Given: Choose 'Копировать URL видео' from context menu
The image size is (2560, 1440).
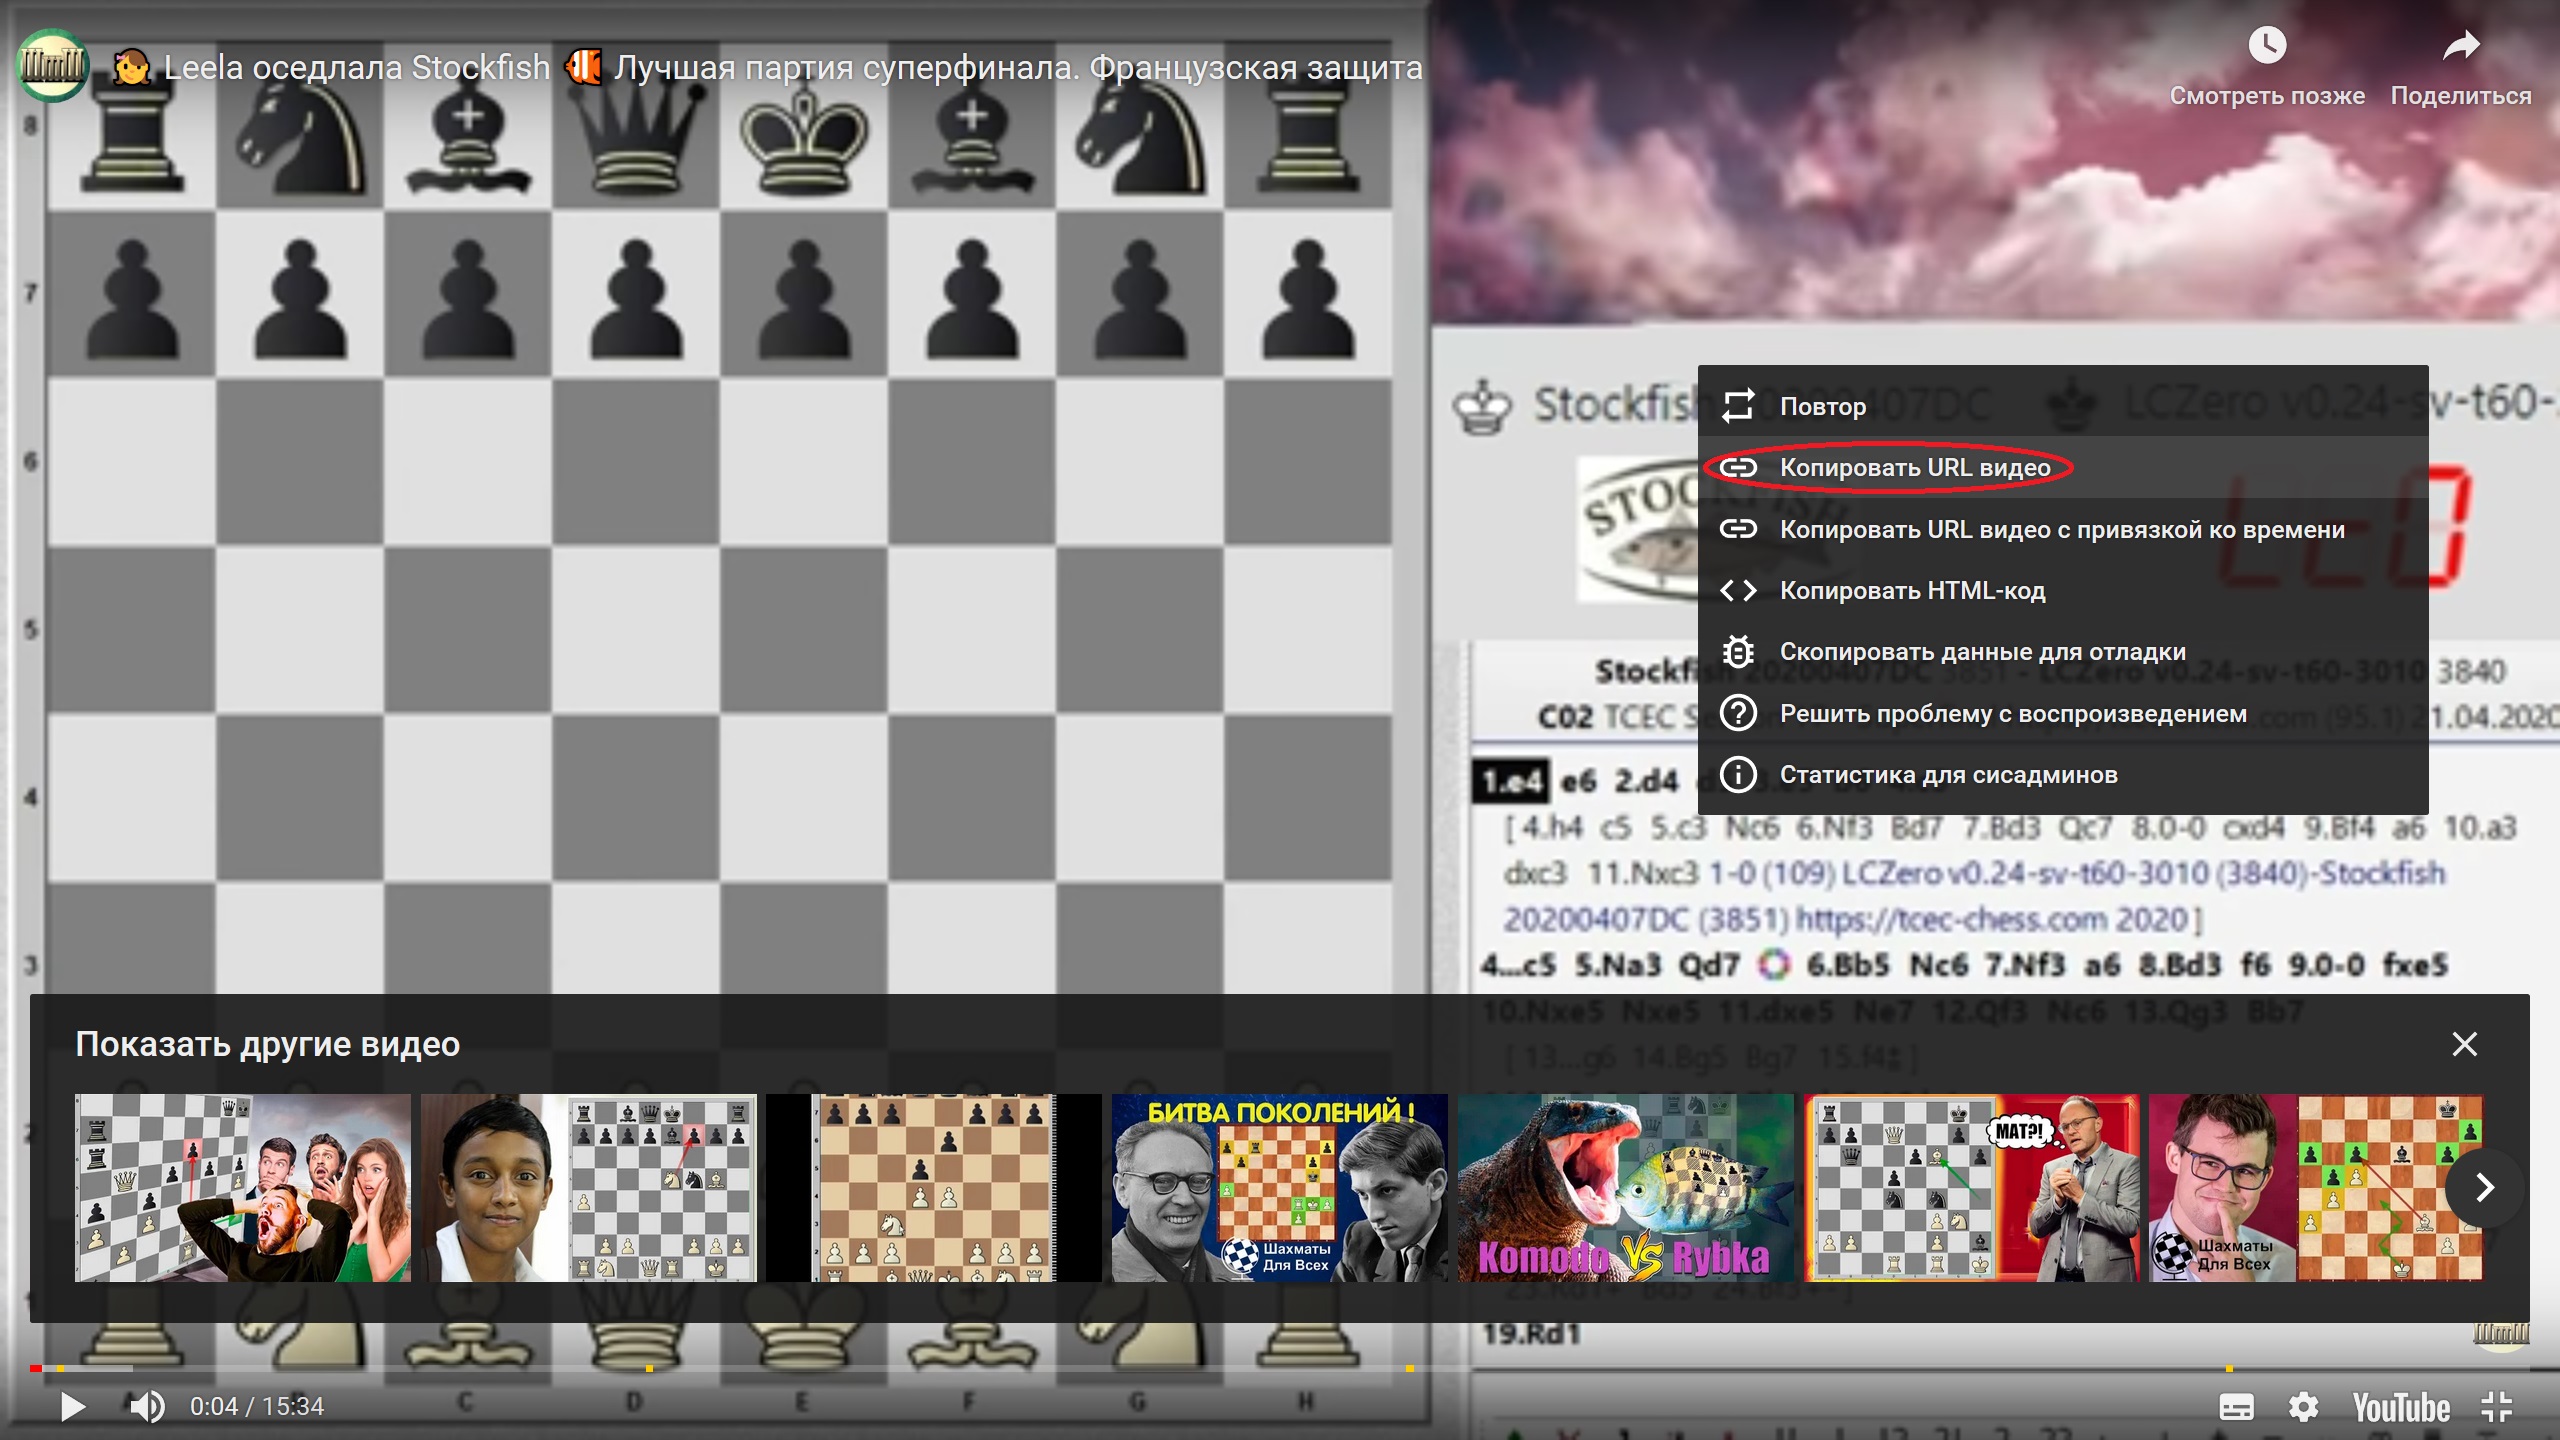Looking at the screenshot, I should pos(2062,467).
